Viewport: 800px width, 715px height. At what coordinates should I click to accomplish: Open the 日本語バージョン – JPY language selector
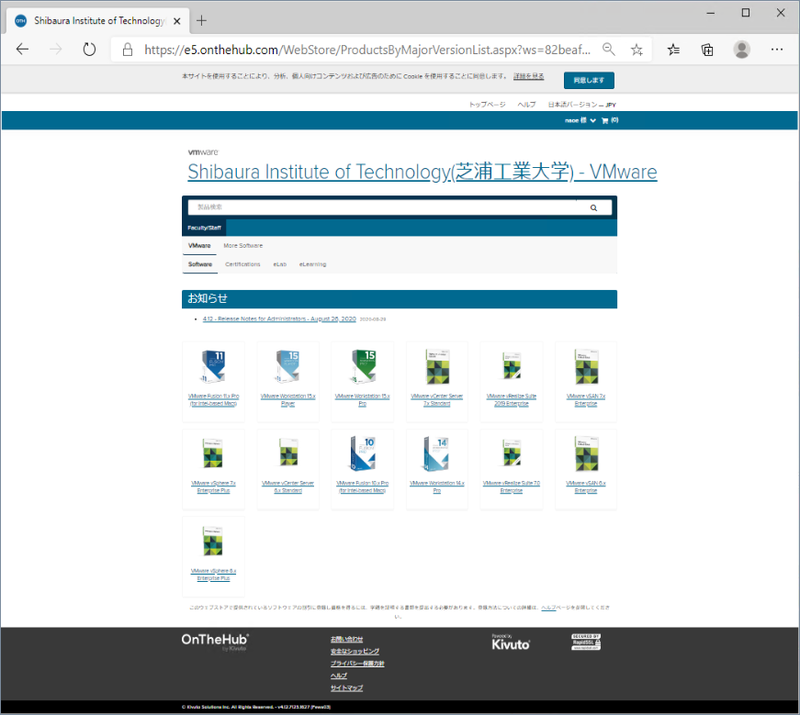coord(582,105)
